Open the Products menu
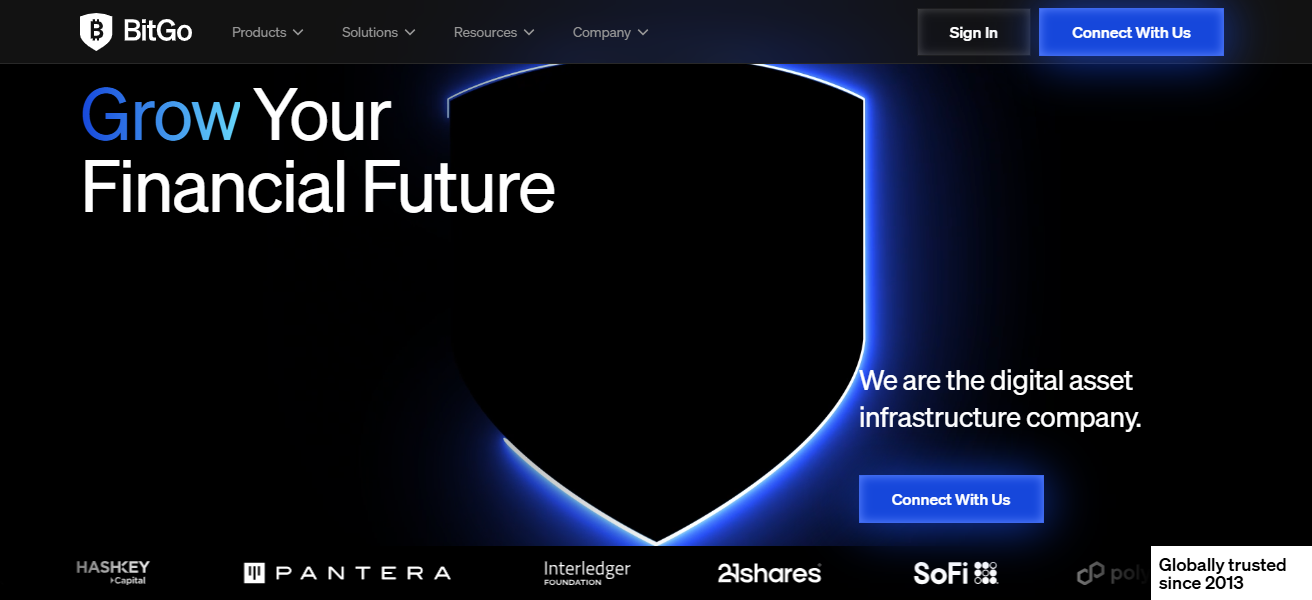Screen dimensions: 1312x600 point(259,33)
